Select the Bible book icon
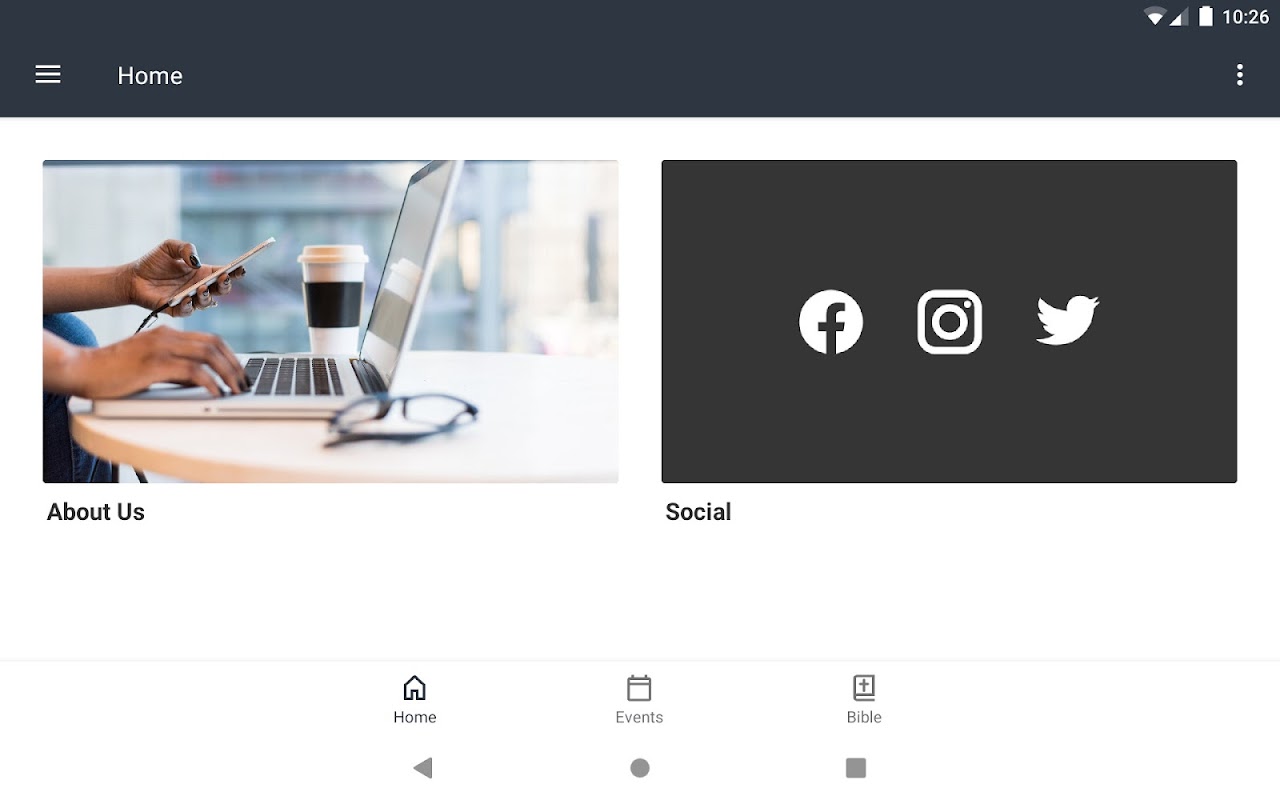Viewport: 1280px width, 800px height. point(864,688)
